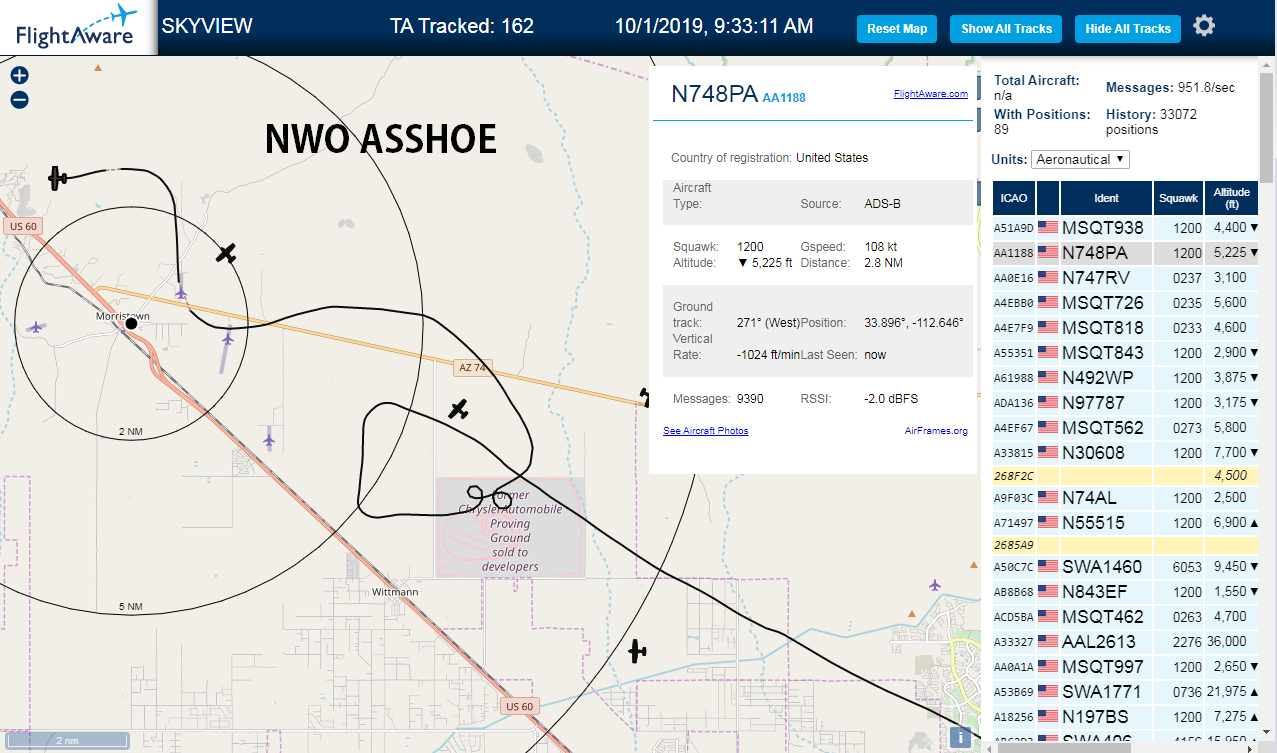Open the map info "i" icon
Screen dimensions: 1277x753
point(959,737)
